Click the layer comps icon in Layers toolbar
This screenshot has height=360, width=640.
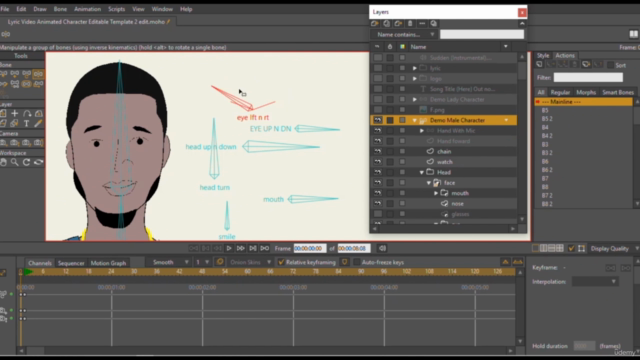(x=433, y=24)
